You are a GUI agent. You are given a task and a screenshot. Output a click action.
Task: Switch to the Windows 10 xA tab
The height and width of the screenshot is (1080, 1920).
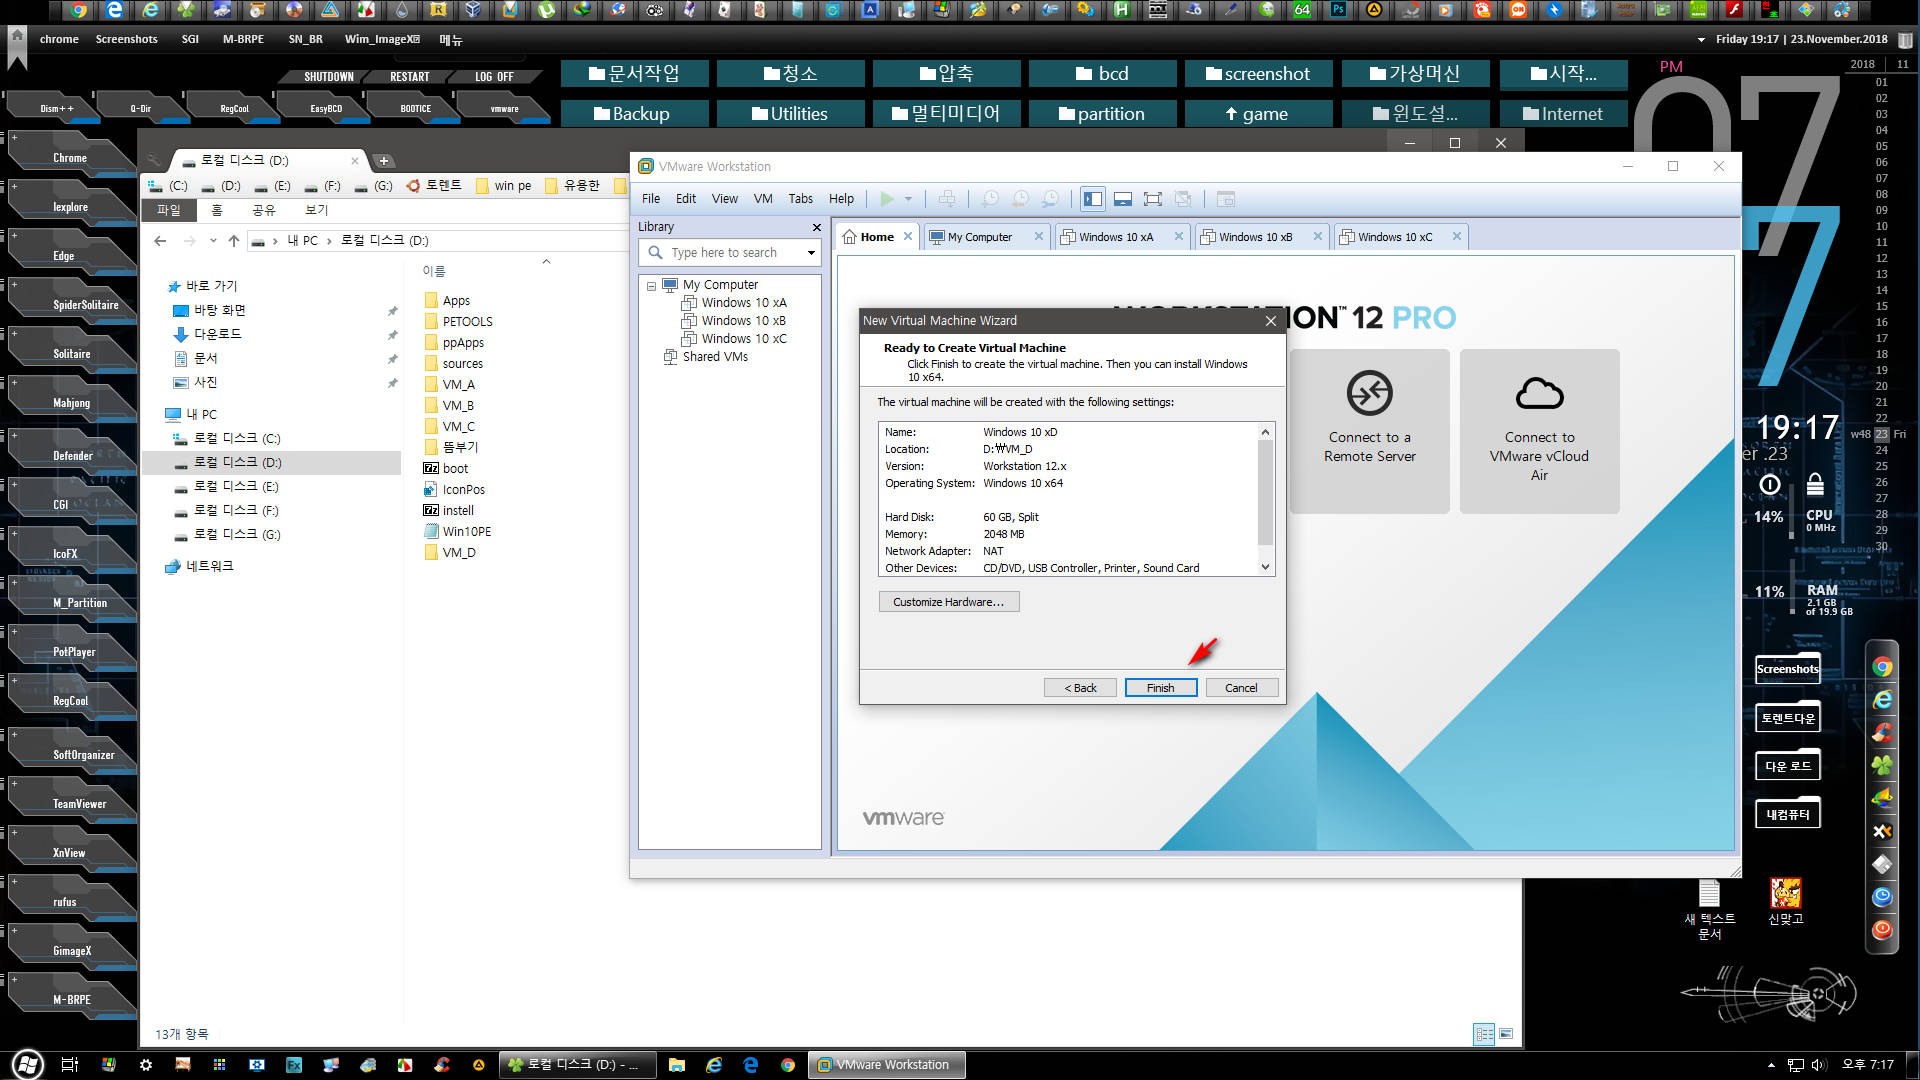coord(1115,237)
